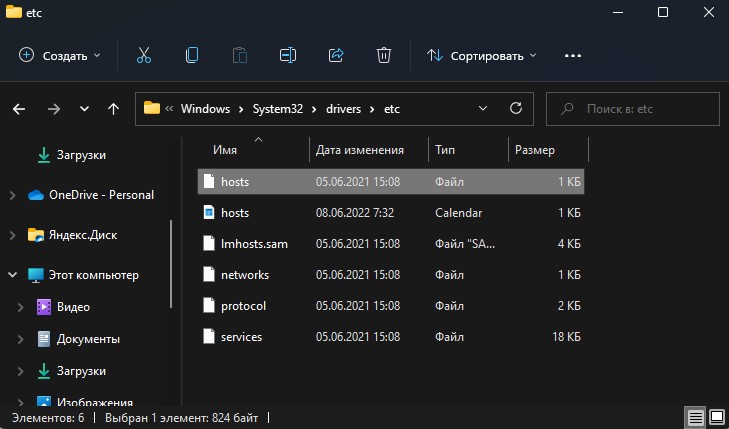Click the Поиск в: etc search field
This screenshot has height=429, width=729.
tap(633, 109)
